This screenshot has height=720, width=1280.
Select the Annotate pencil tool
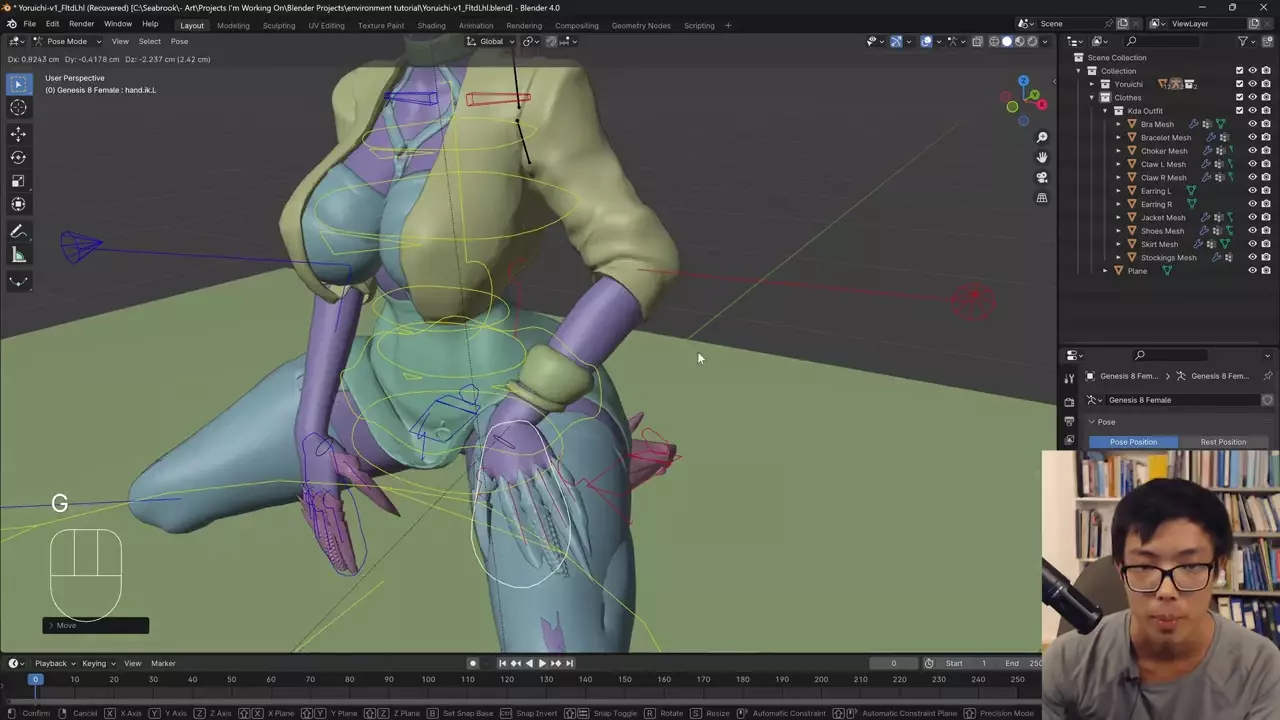coord(18,232)
